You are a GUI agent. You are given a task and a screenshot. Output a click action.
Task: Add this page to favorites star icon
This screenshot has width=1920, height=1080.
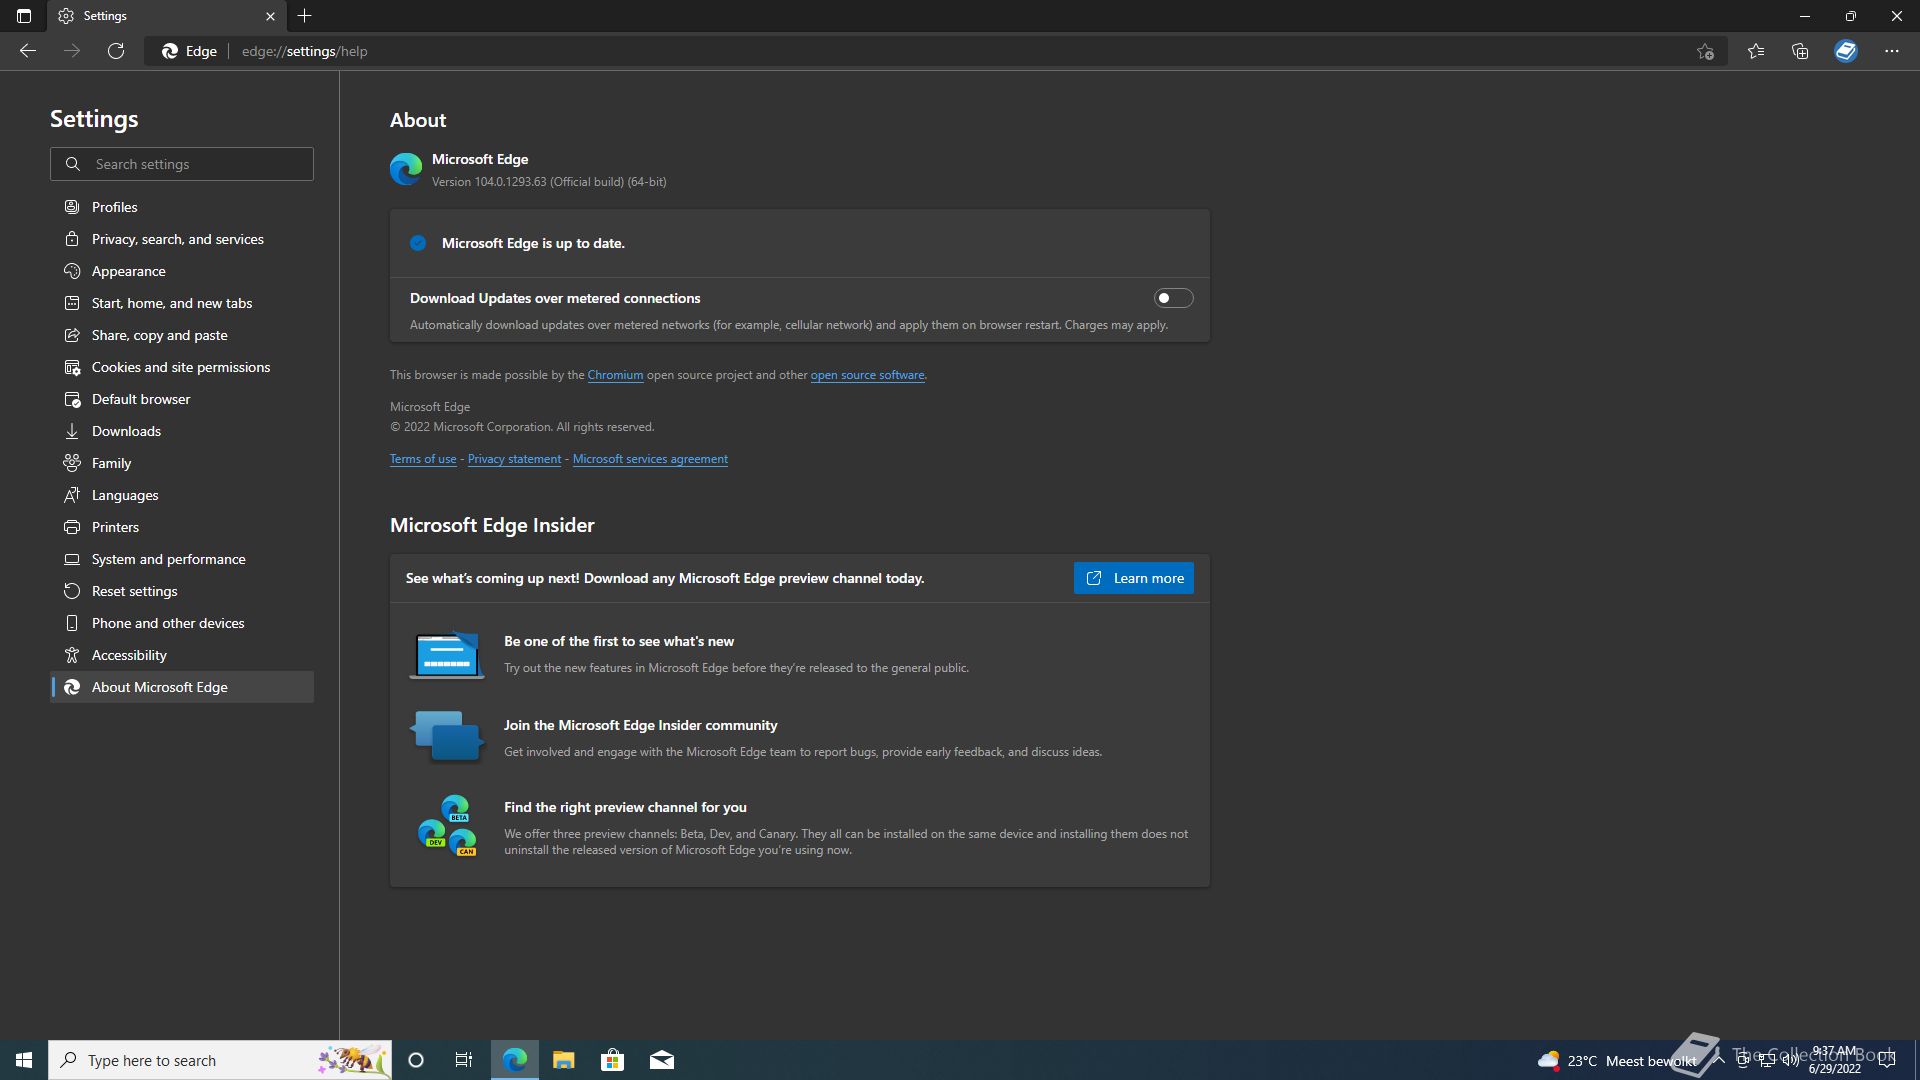(1705, 51)
